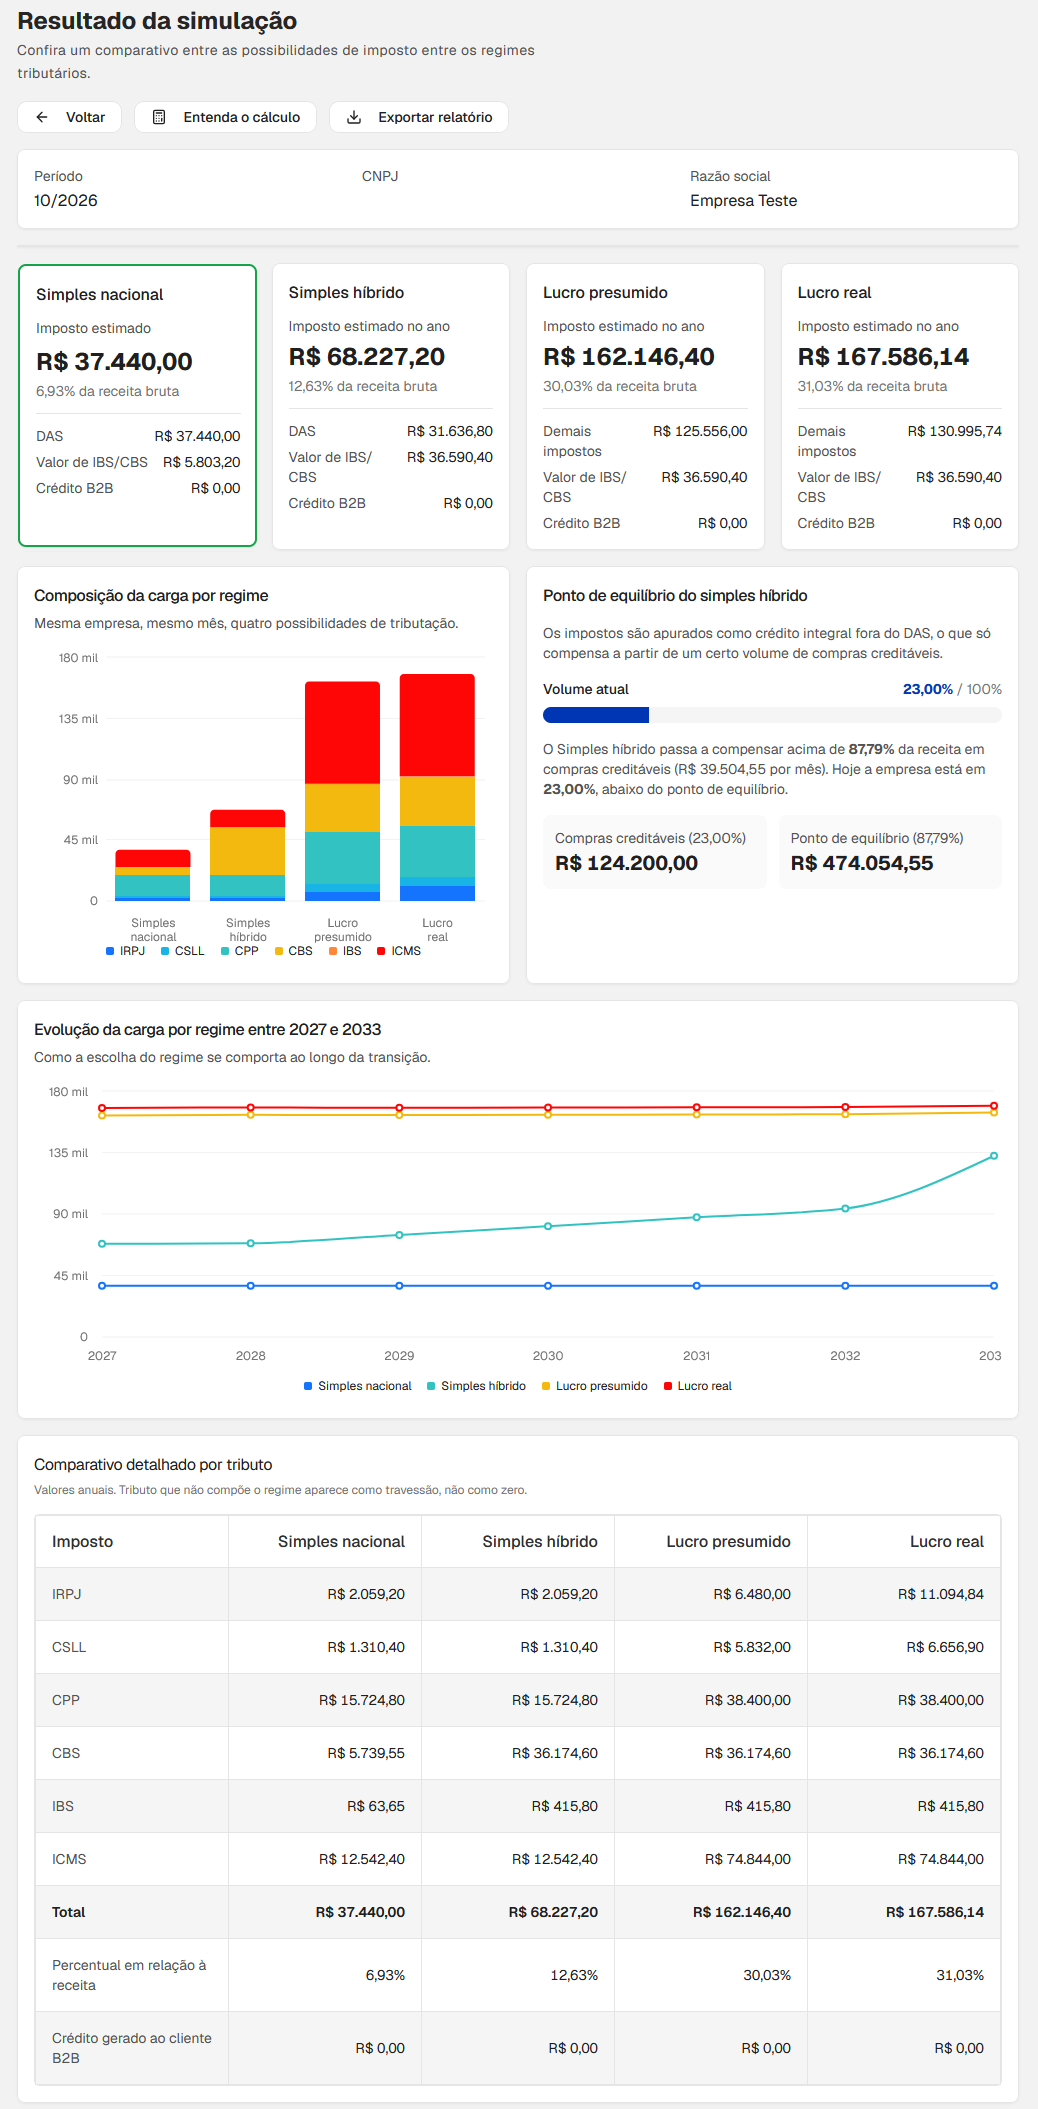Click the download icon in Exportar relatório
This screenshot has width=1038, height=2109.
coord(354,117)
